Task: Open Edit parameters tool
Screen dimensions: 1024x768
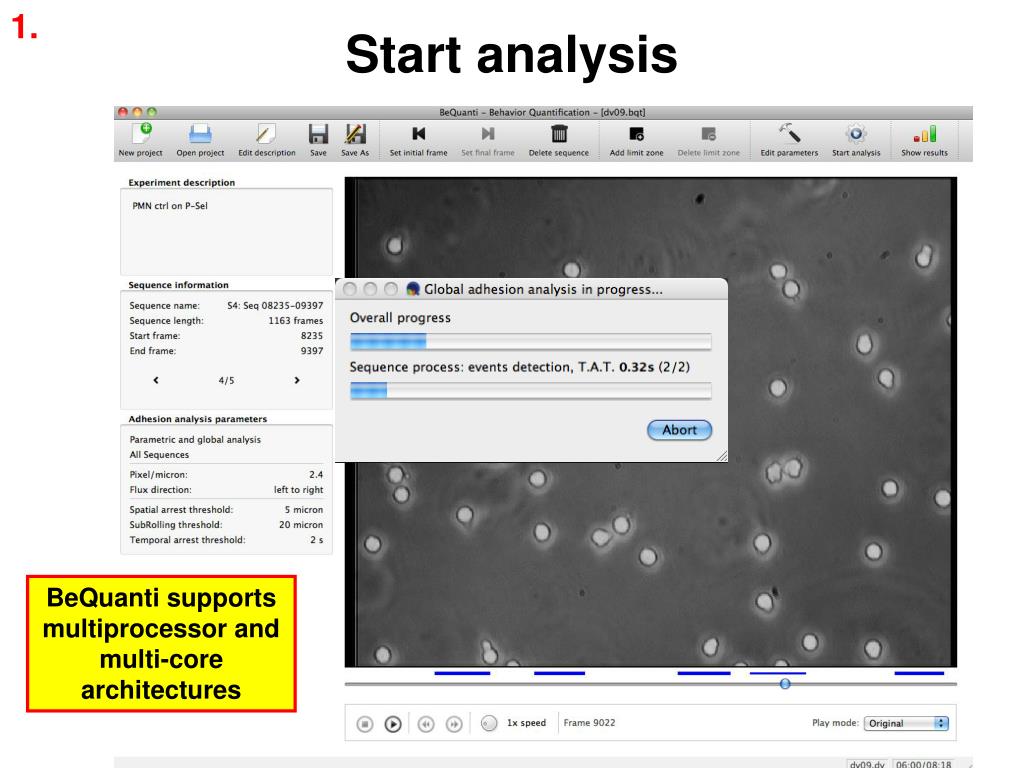Action: [x=789, y=140]
